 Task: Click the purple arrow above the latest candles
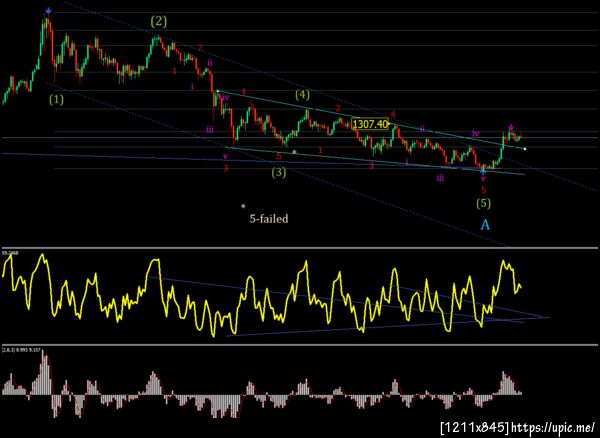pos(511,127)
